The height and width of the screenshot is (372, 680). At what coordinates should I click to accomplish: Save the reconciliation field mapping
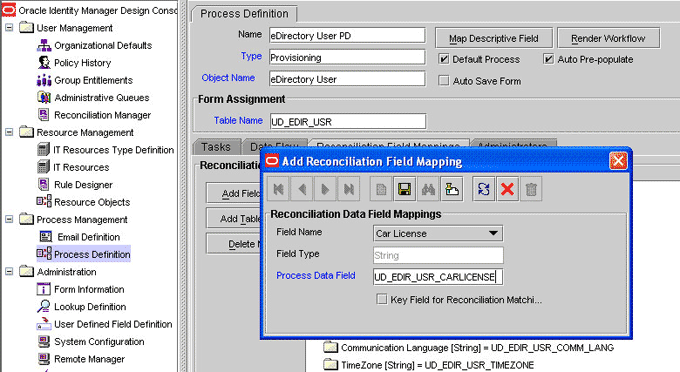405,189
